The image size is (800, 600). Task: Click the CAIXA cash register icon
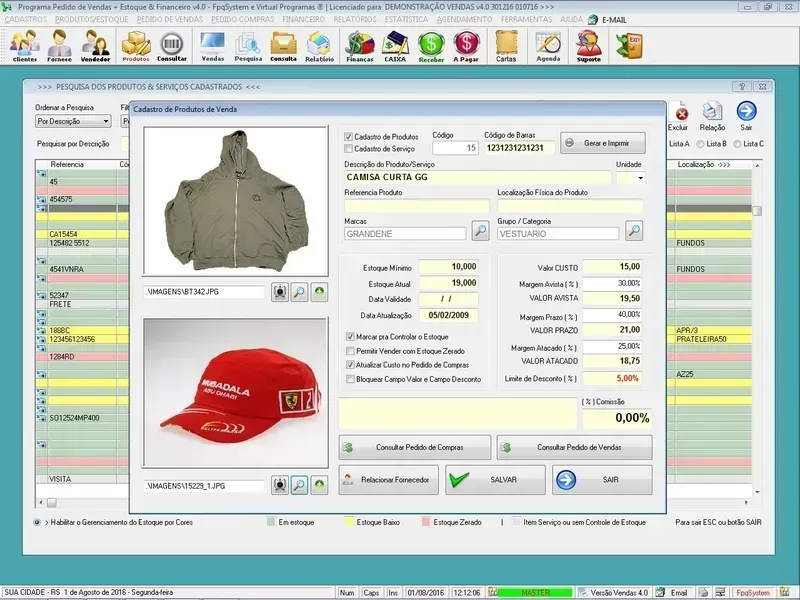pos(395,46)
